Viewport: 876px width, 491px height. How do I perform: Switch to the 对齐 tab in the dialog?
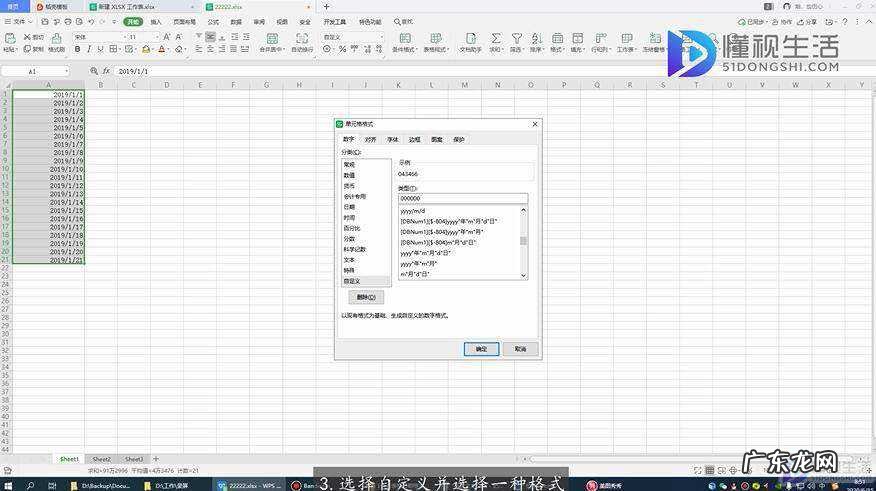[x=370, y=140]
